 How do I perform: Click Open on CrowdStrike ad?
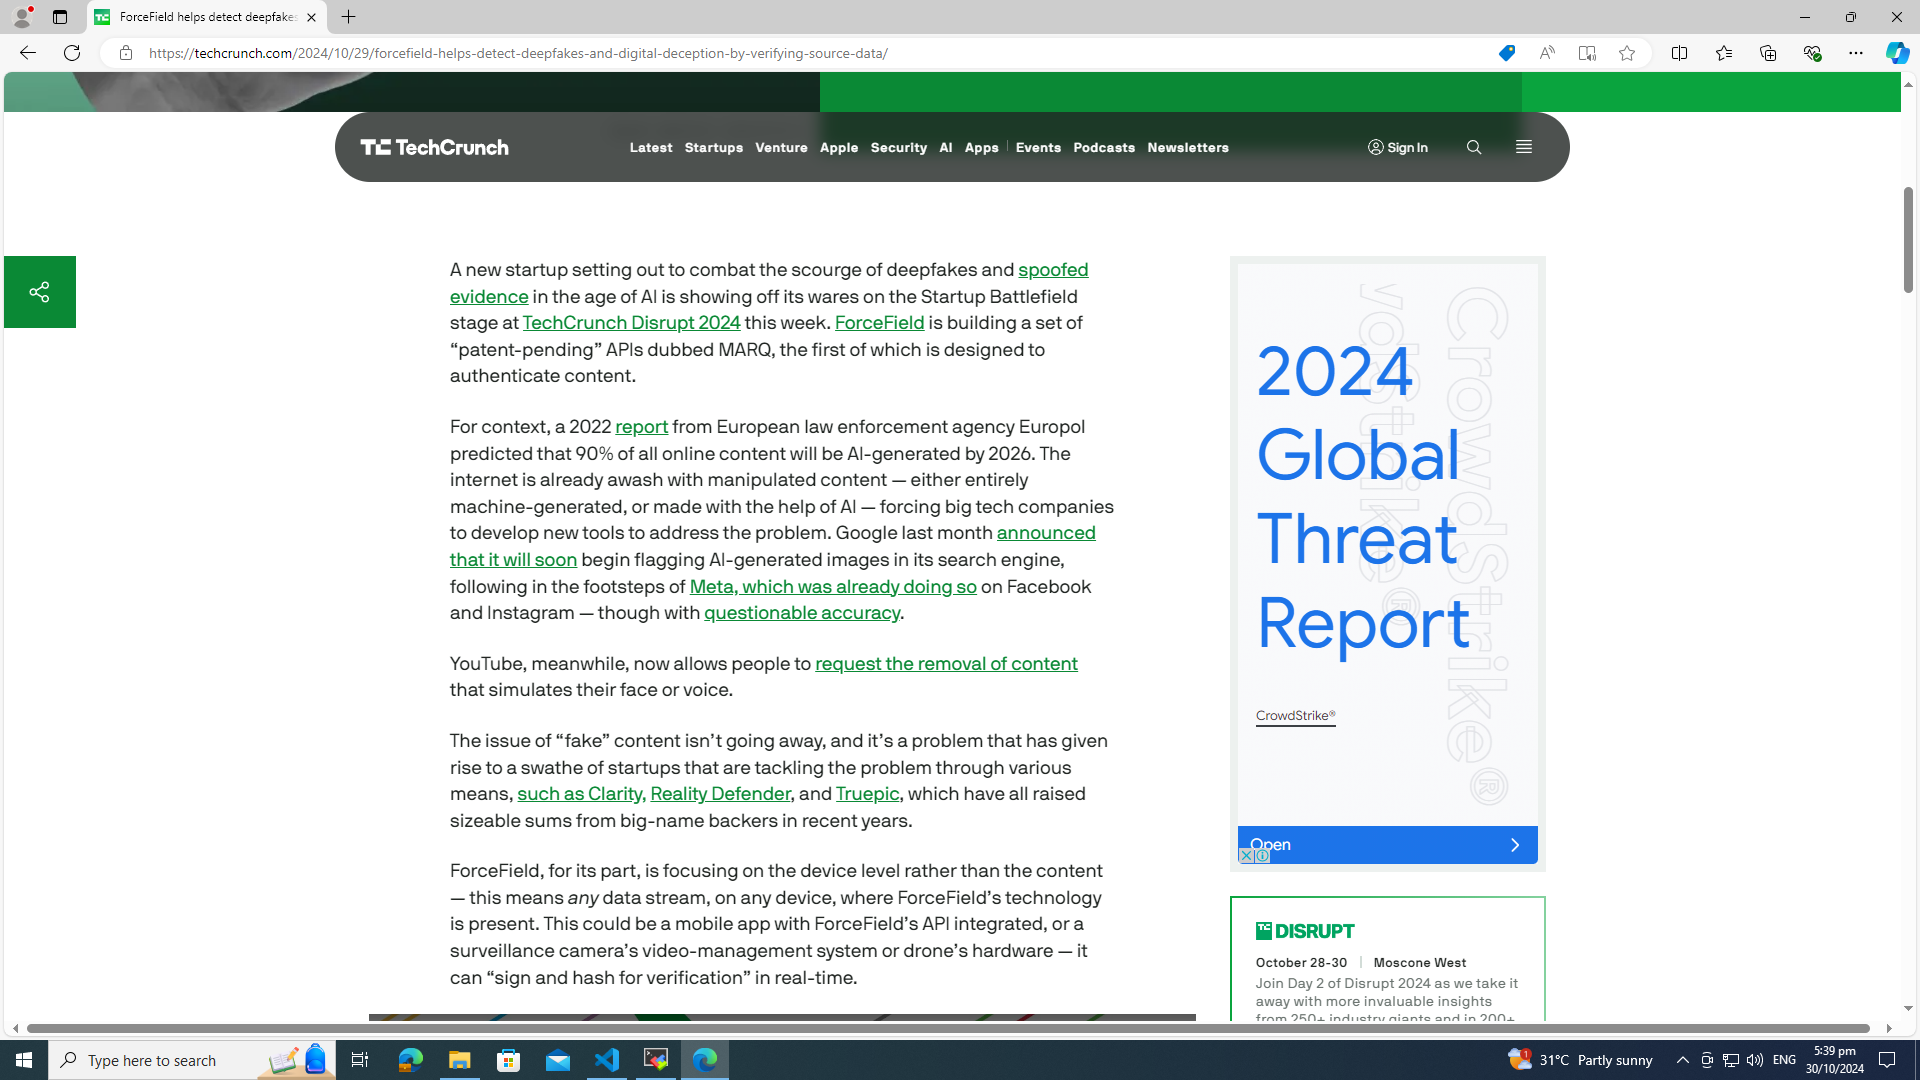[1387, 845]
